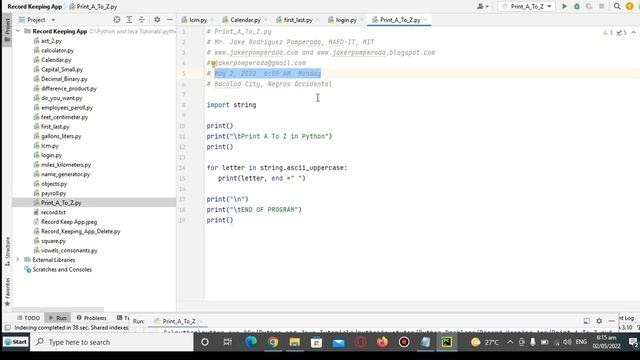Select Decimal_Binary.py file
Screen dimensions: 640x360
pyautogui.click(x=64, y=79)
